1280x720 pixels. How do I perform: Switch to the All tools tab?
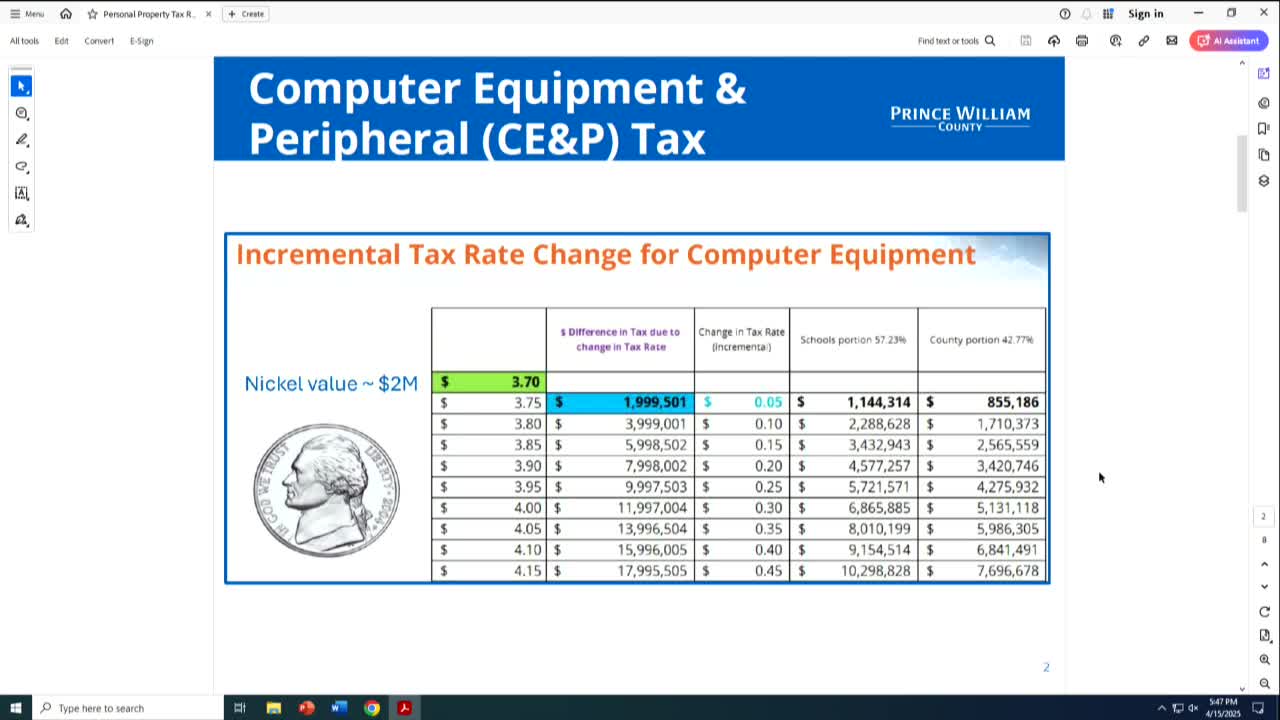click(24, 41)
